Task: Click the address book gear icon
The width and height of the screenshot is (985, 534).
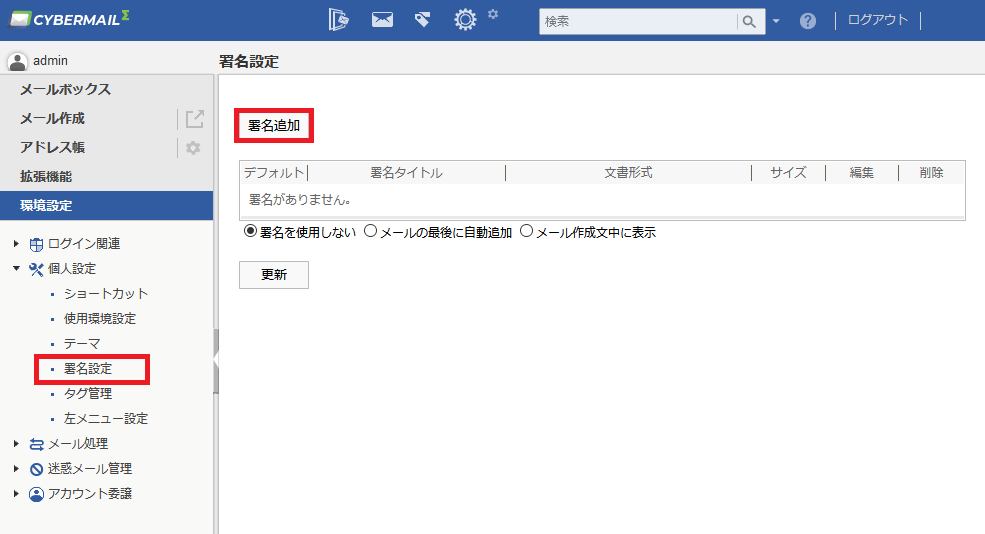Action: pyautogui.click(x=193, y=148)
